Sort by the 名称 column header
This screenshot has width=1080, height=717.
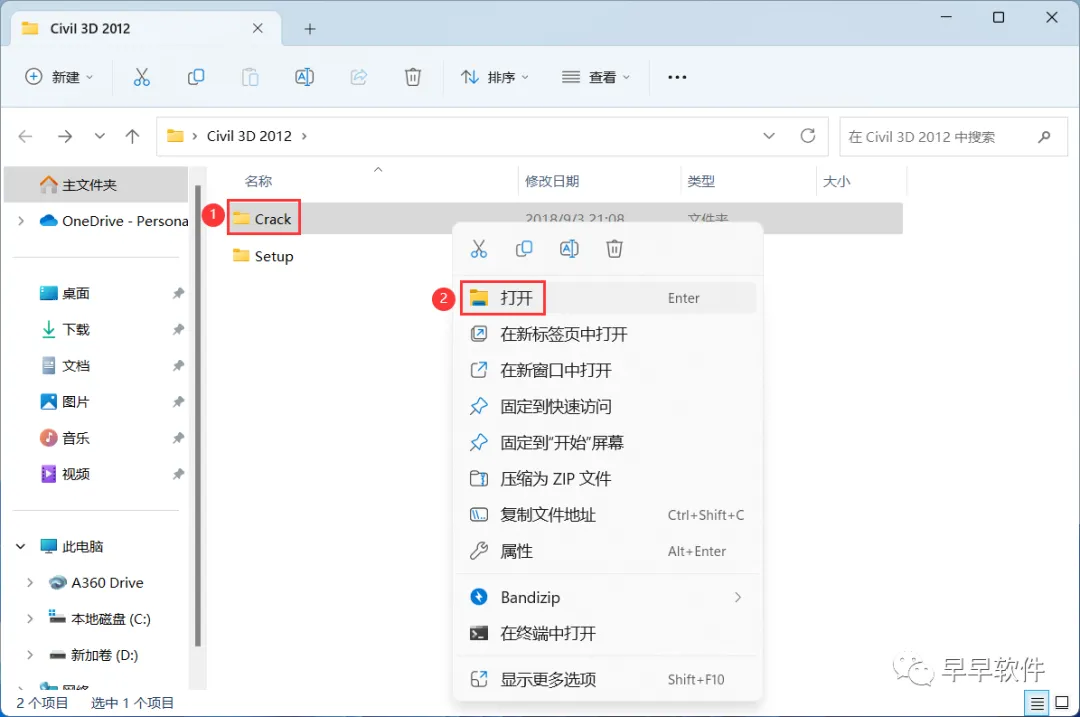click(259, 181)
